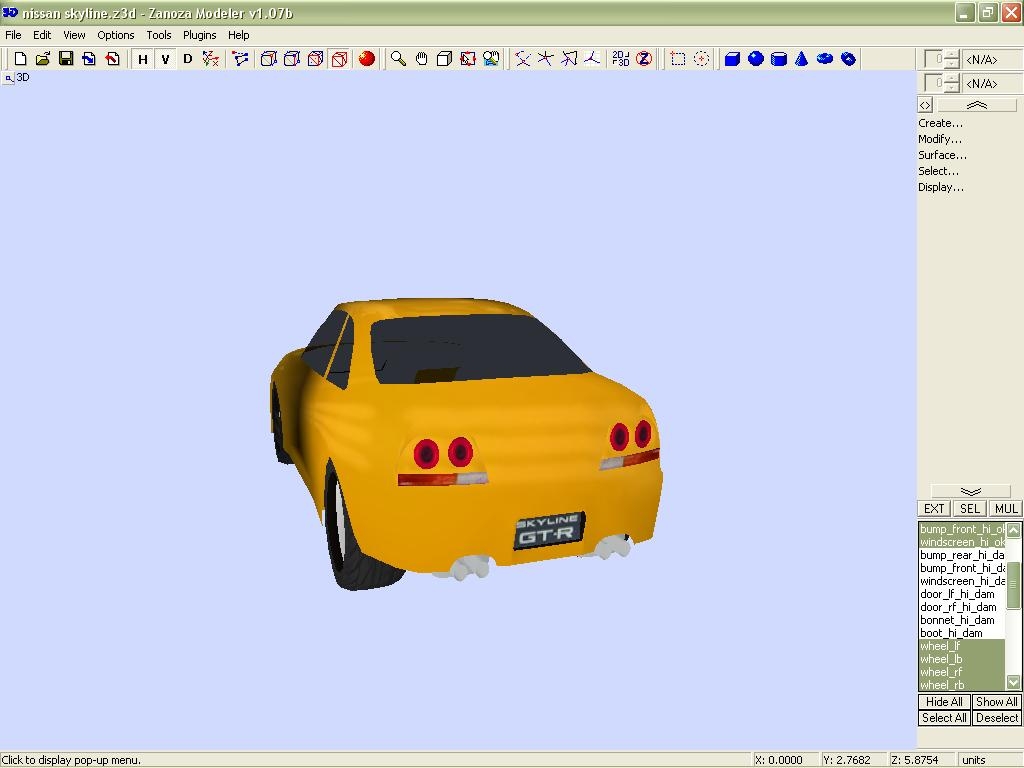Expand the Modify... command group

940,139
